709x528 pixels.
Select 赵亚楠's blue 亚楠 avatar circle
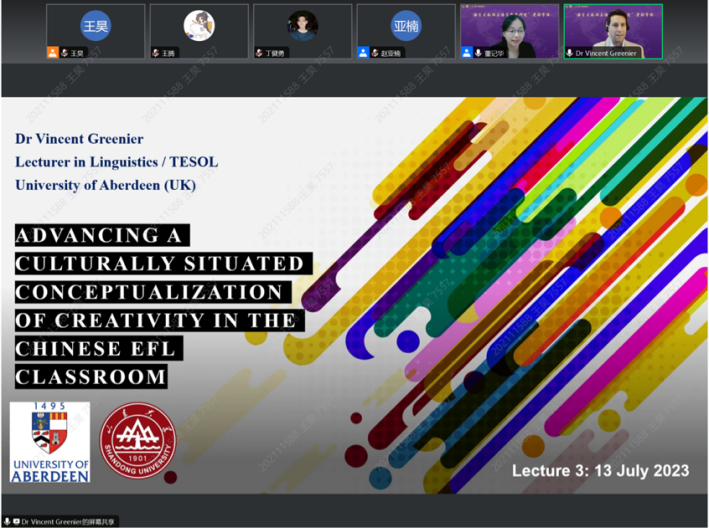tap(406, 25)
